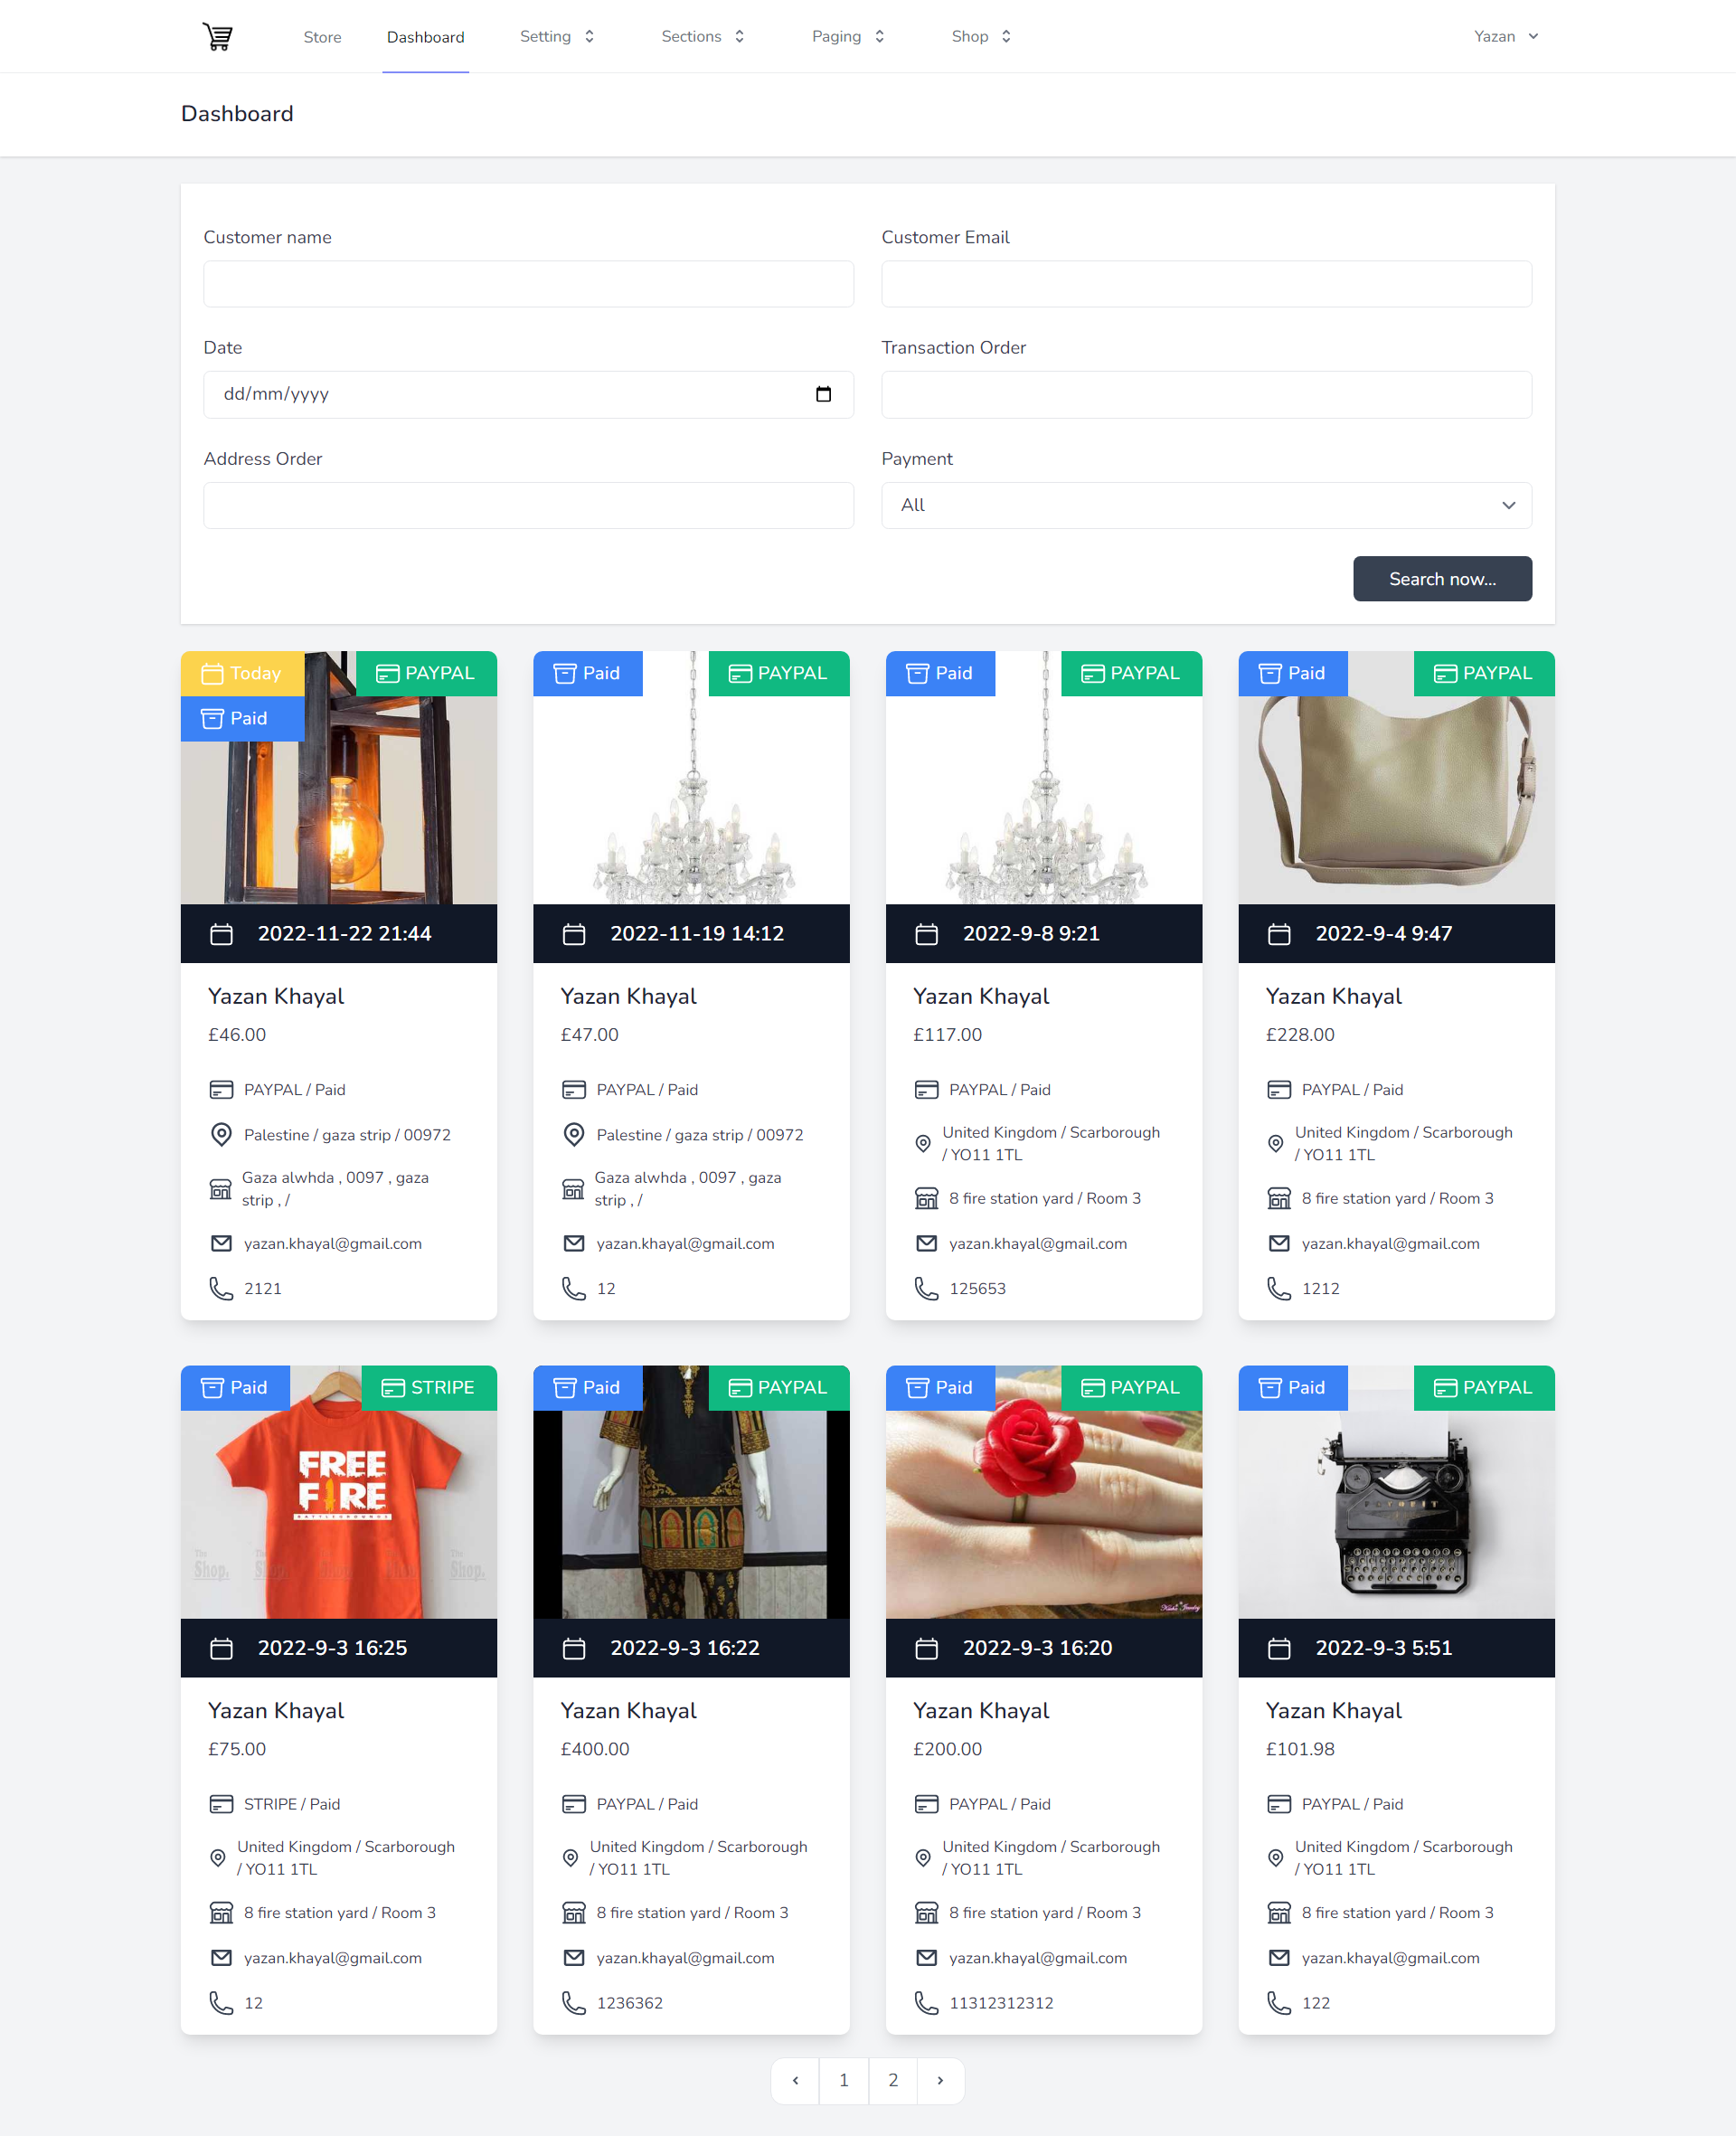Expand the Settings dropdown in top navigation

556,35
